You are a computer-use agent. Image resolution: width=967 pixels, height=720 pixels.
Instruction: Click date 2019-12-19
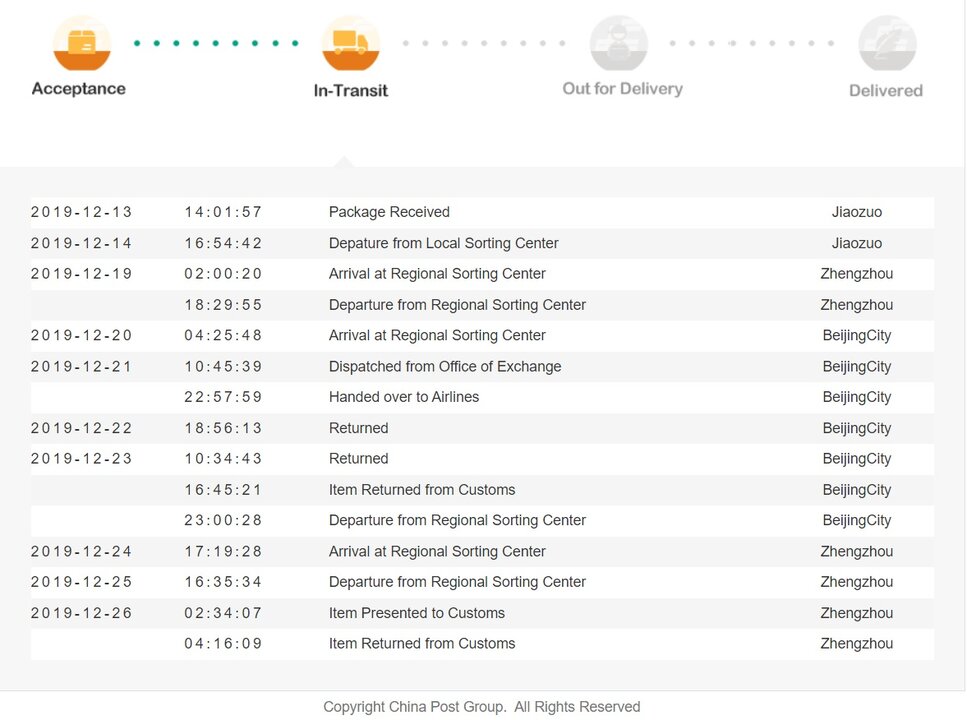(x=81, y=274)
